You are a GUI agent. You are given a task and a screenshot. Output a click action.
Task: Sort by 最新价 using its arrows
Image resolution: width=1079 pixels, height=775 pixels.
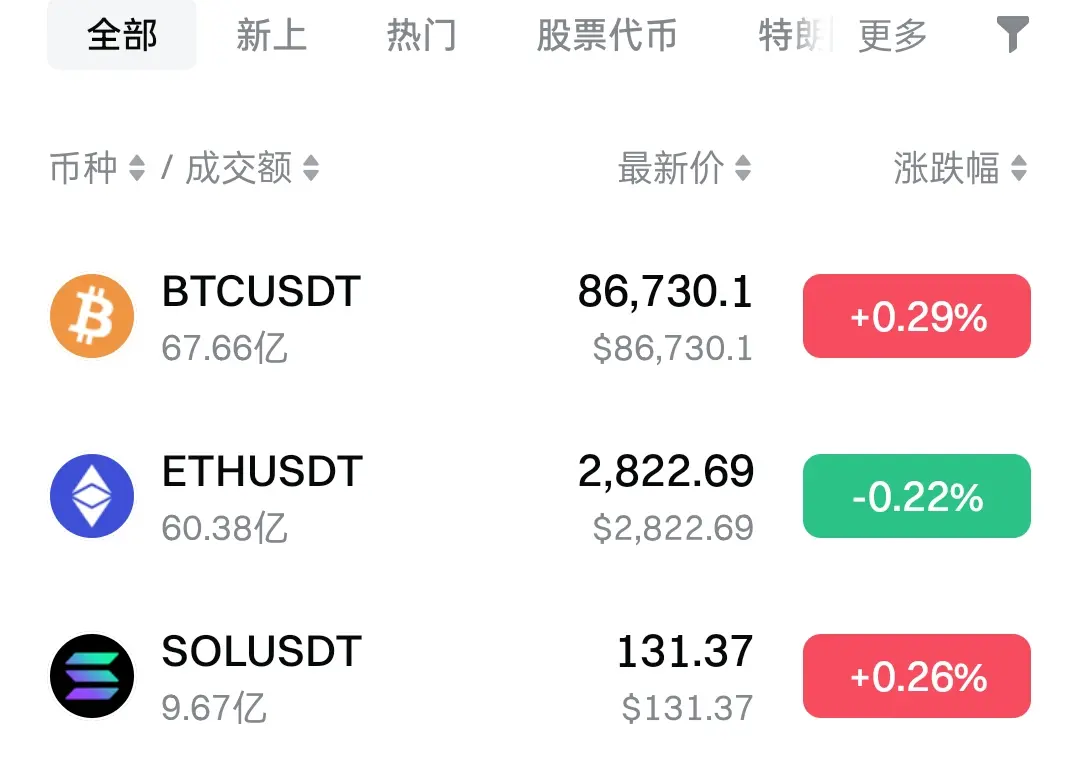pos(743,168)
